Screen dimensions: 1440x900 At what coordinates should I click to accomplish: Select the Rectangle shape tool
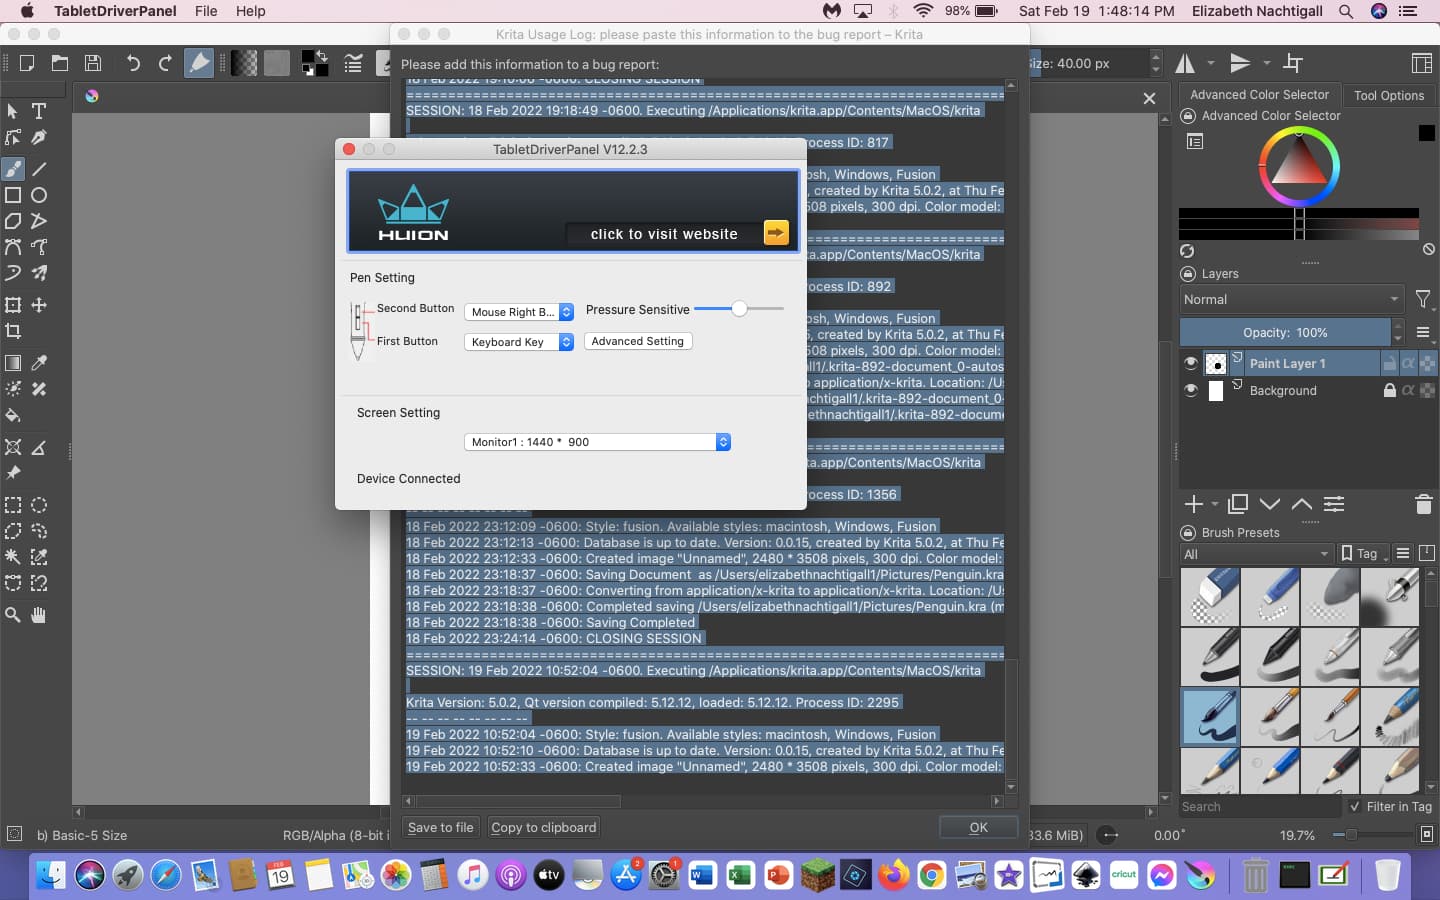pos(13,195)
